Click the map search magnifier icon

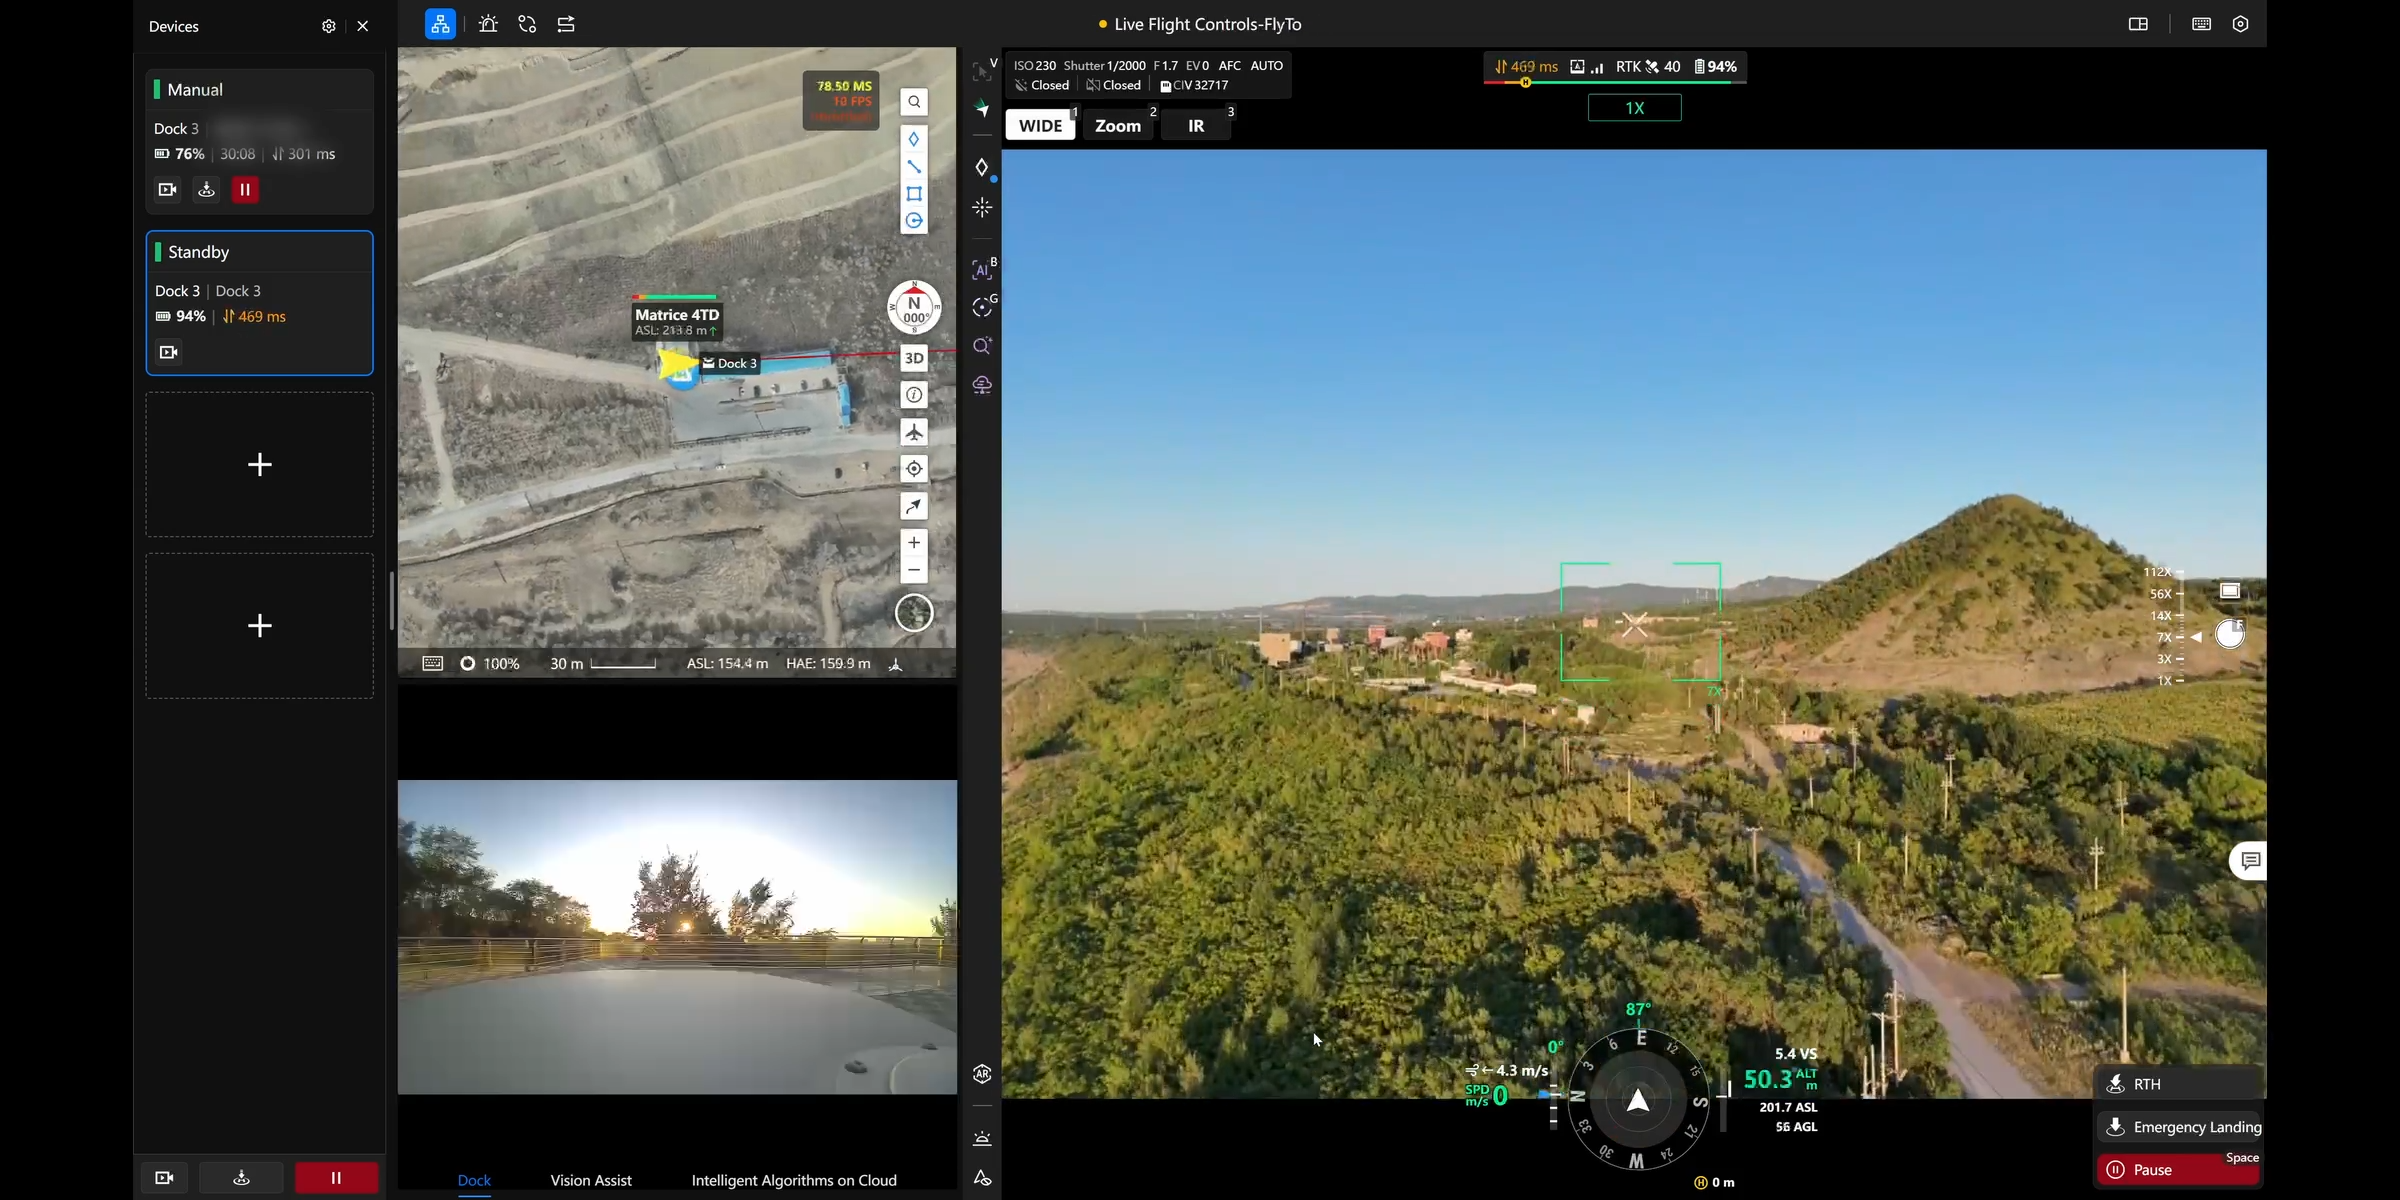[x=913, y=102]
